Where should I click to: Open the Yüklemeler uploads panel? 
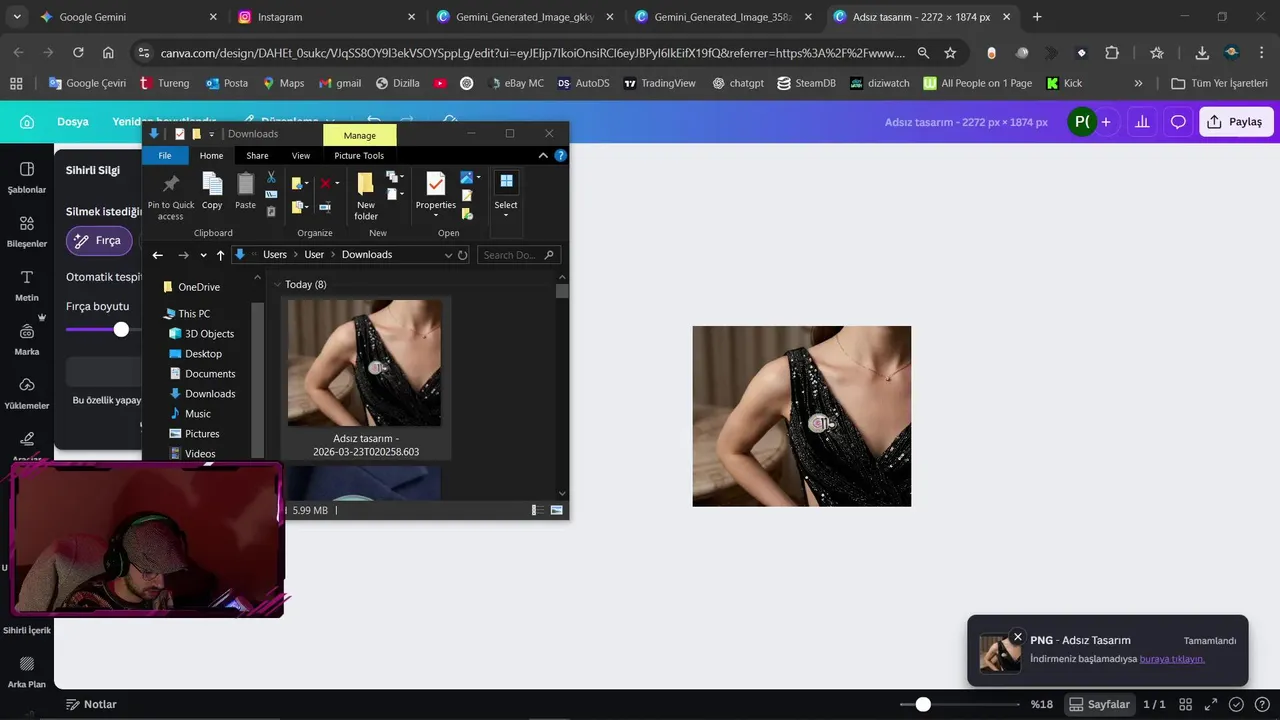coord(27,393)
